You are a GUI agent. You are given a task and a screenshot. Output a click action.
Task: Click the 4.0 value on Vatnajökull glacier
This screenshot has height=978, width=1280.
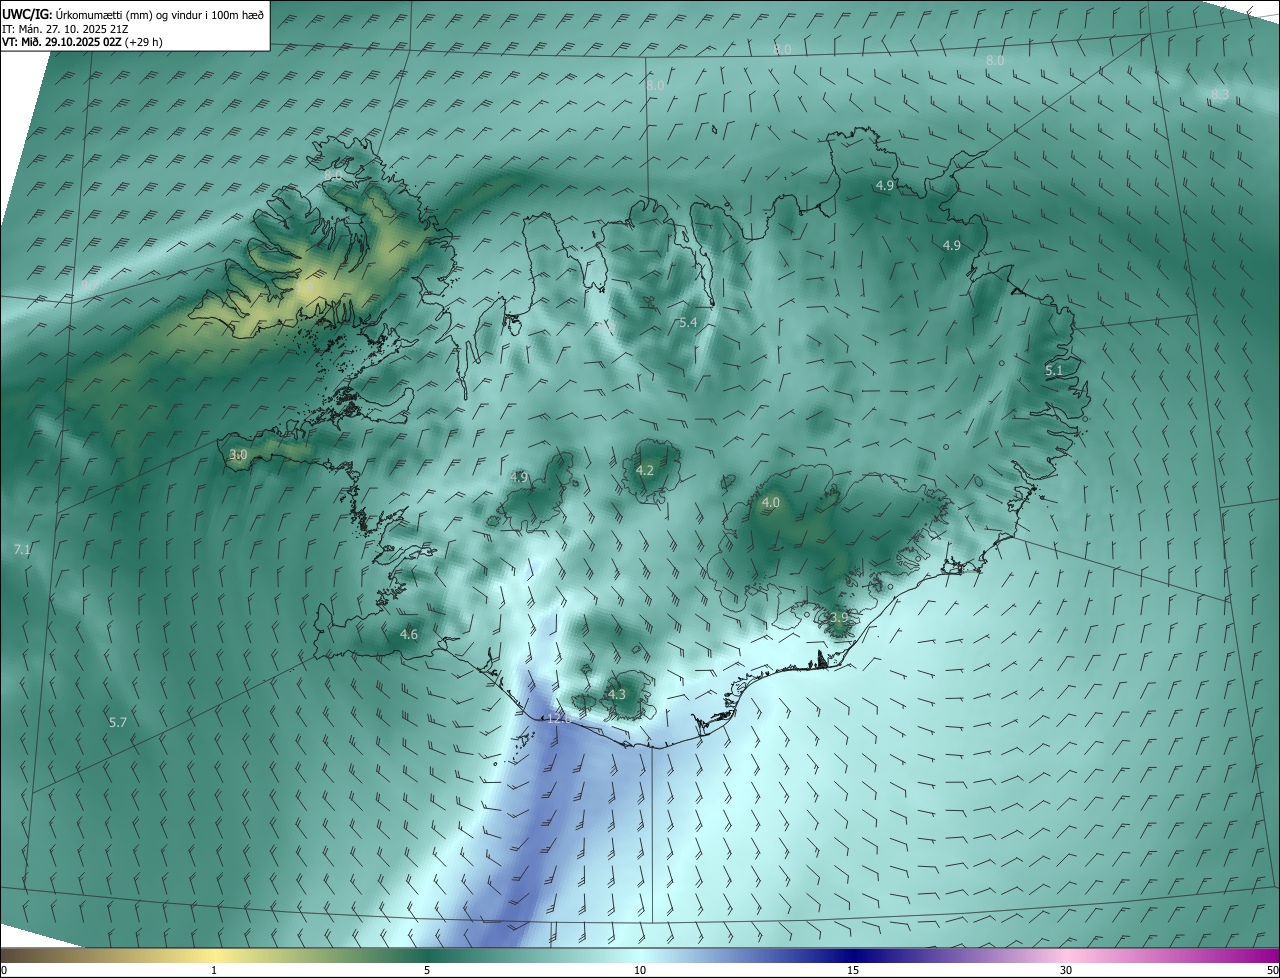[770, 502]
